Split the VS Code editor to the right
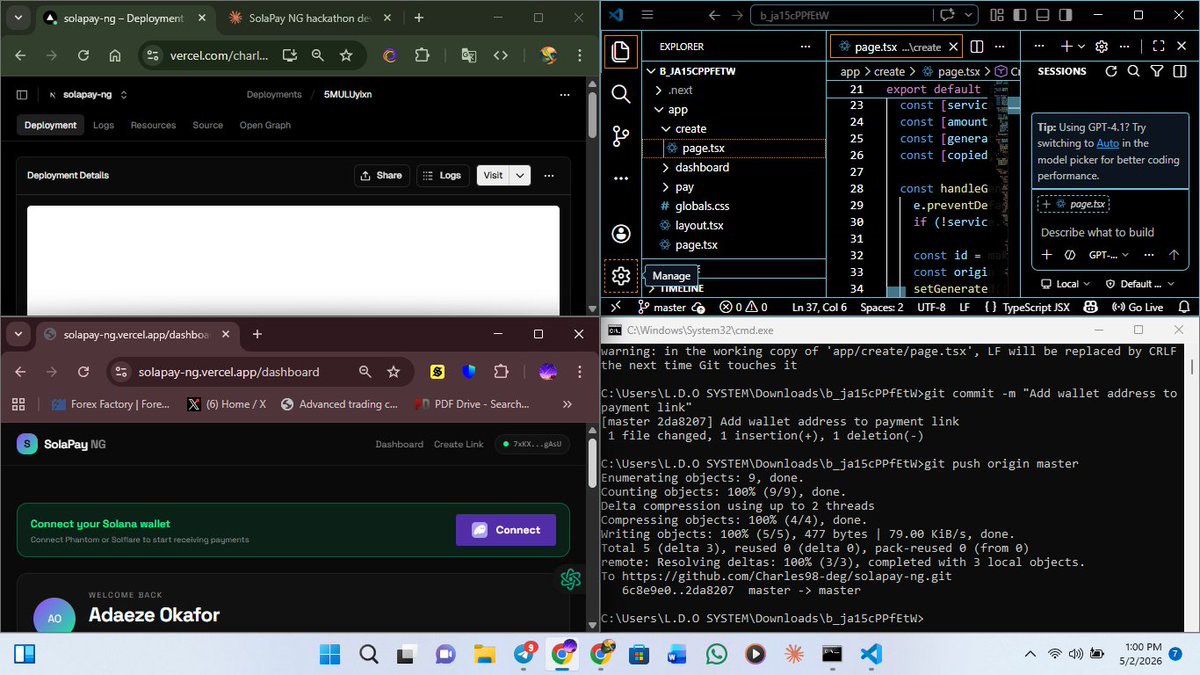 977,46
